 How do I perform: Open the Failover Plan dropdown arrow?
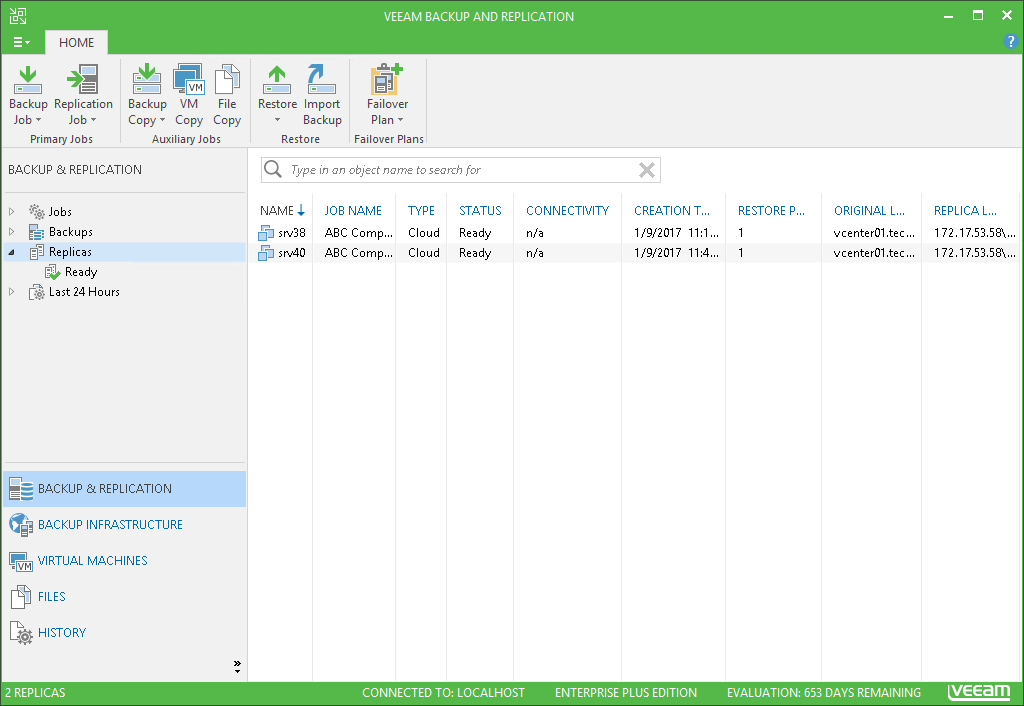[x=400, y=120]
